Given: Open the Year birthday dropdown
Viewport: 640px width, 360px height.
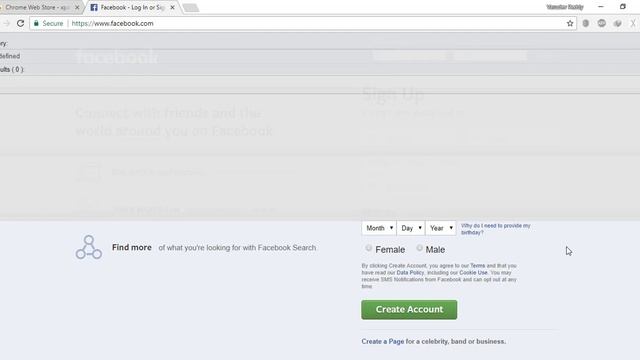Looking at the screenshot, I should tap(440, 228).
